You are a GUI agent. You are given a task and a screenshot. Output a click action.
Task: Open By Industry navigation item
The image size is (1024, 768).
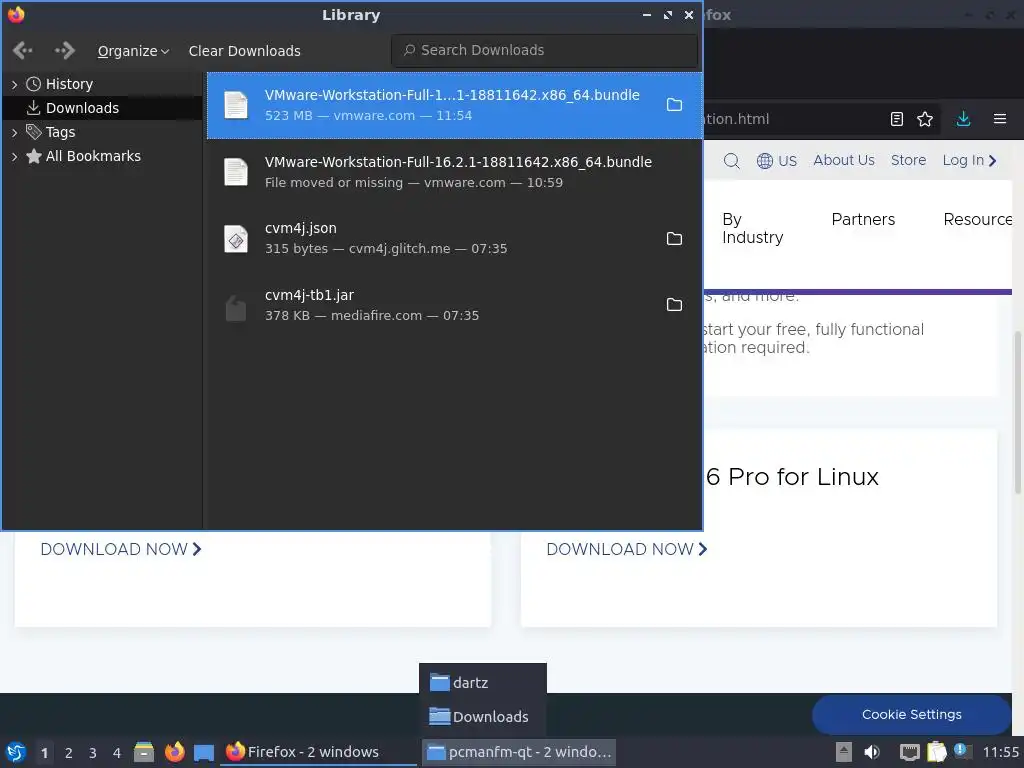pos(752,229)
